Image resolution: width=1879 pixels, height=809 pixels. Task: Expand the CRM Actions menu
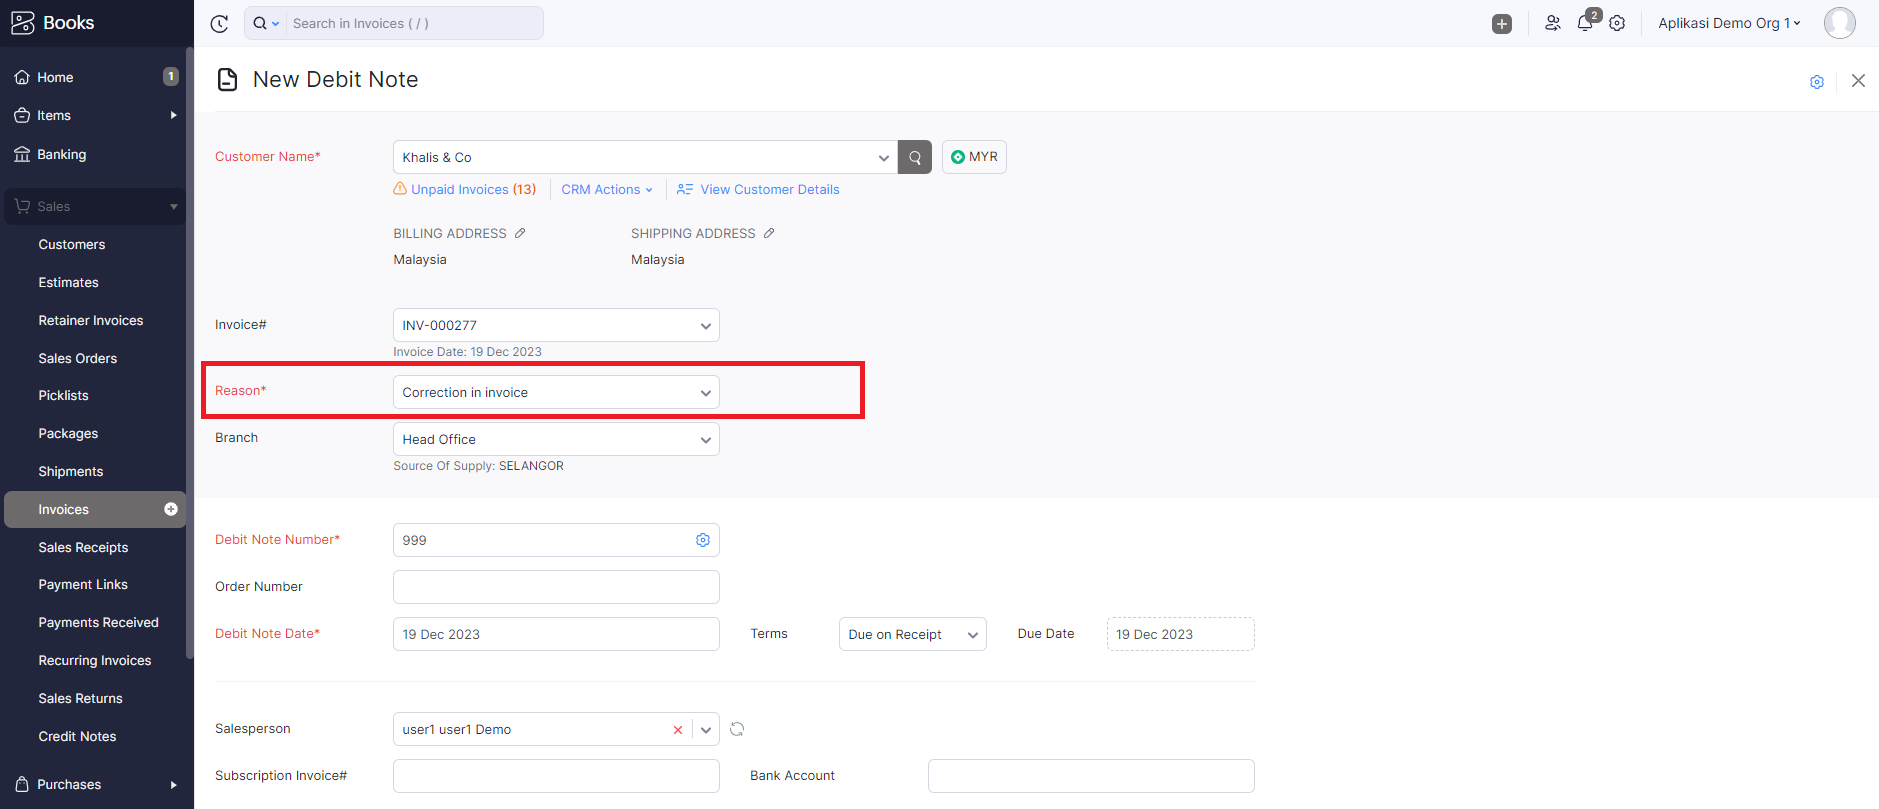coord(606,189)
